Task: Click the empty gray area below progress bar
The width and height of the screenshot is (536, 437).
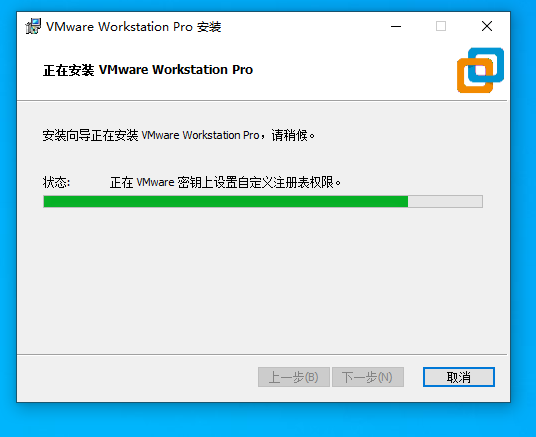Action: [262, 280]
